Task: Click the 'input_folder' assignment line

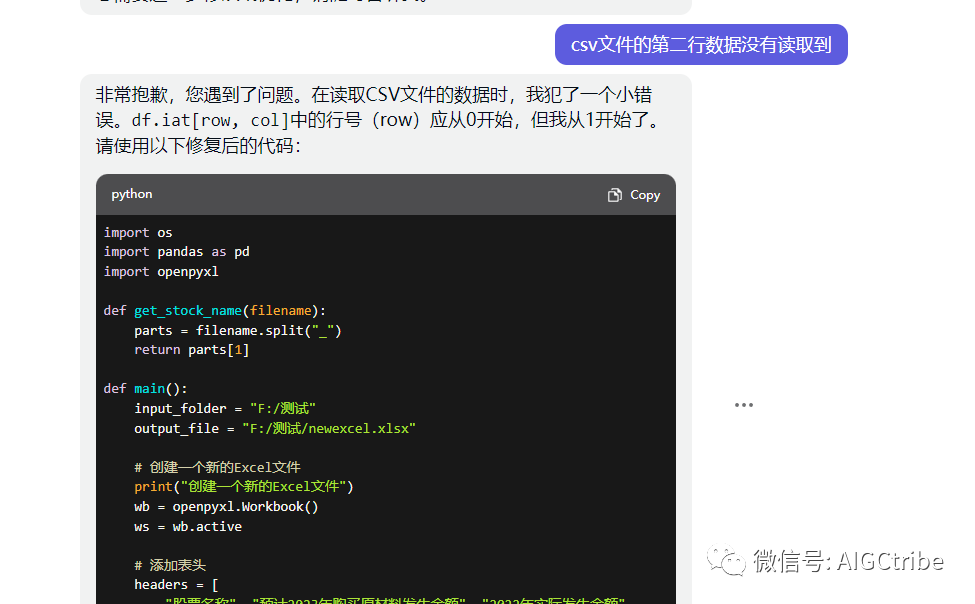Action: (225, 409)
